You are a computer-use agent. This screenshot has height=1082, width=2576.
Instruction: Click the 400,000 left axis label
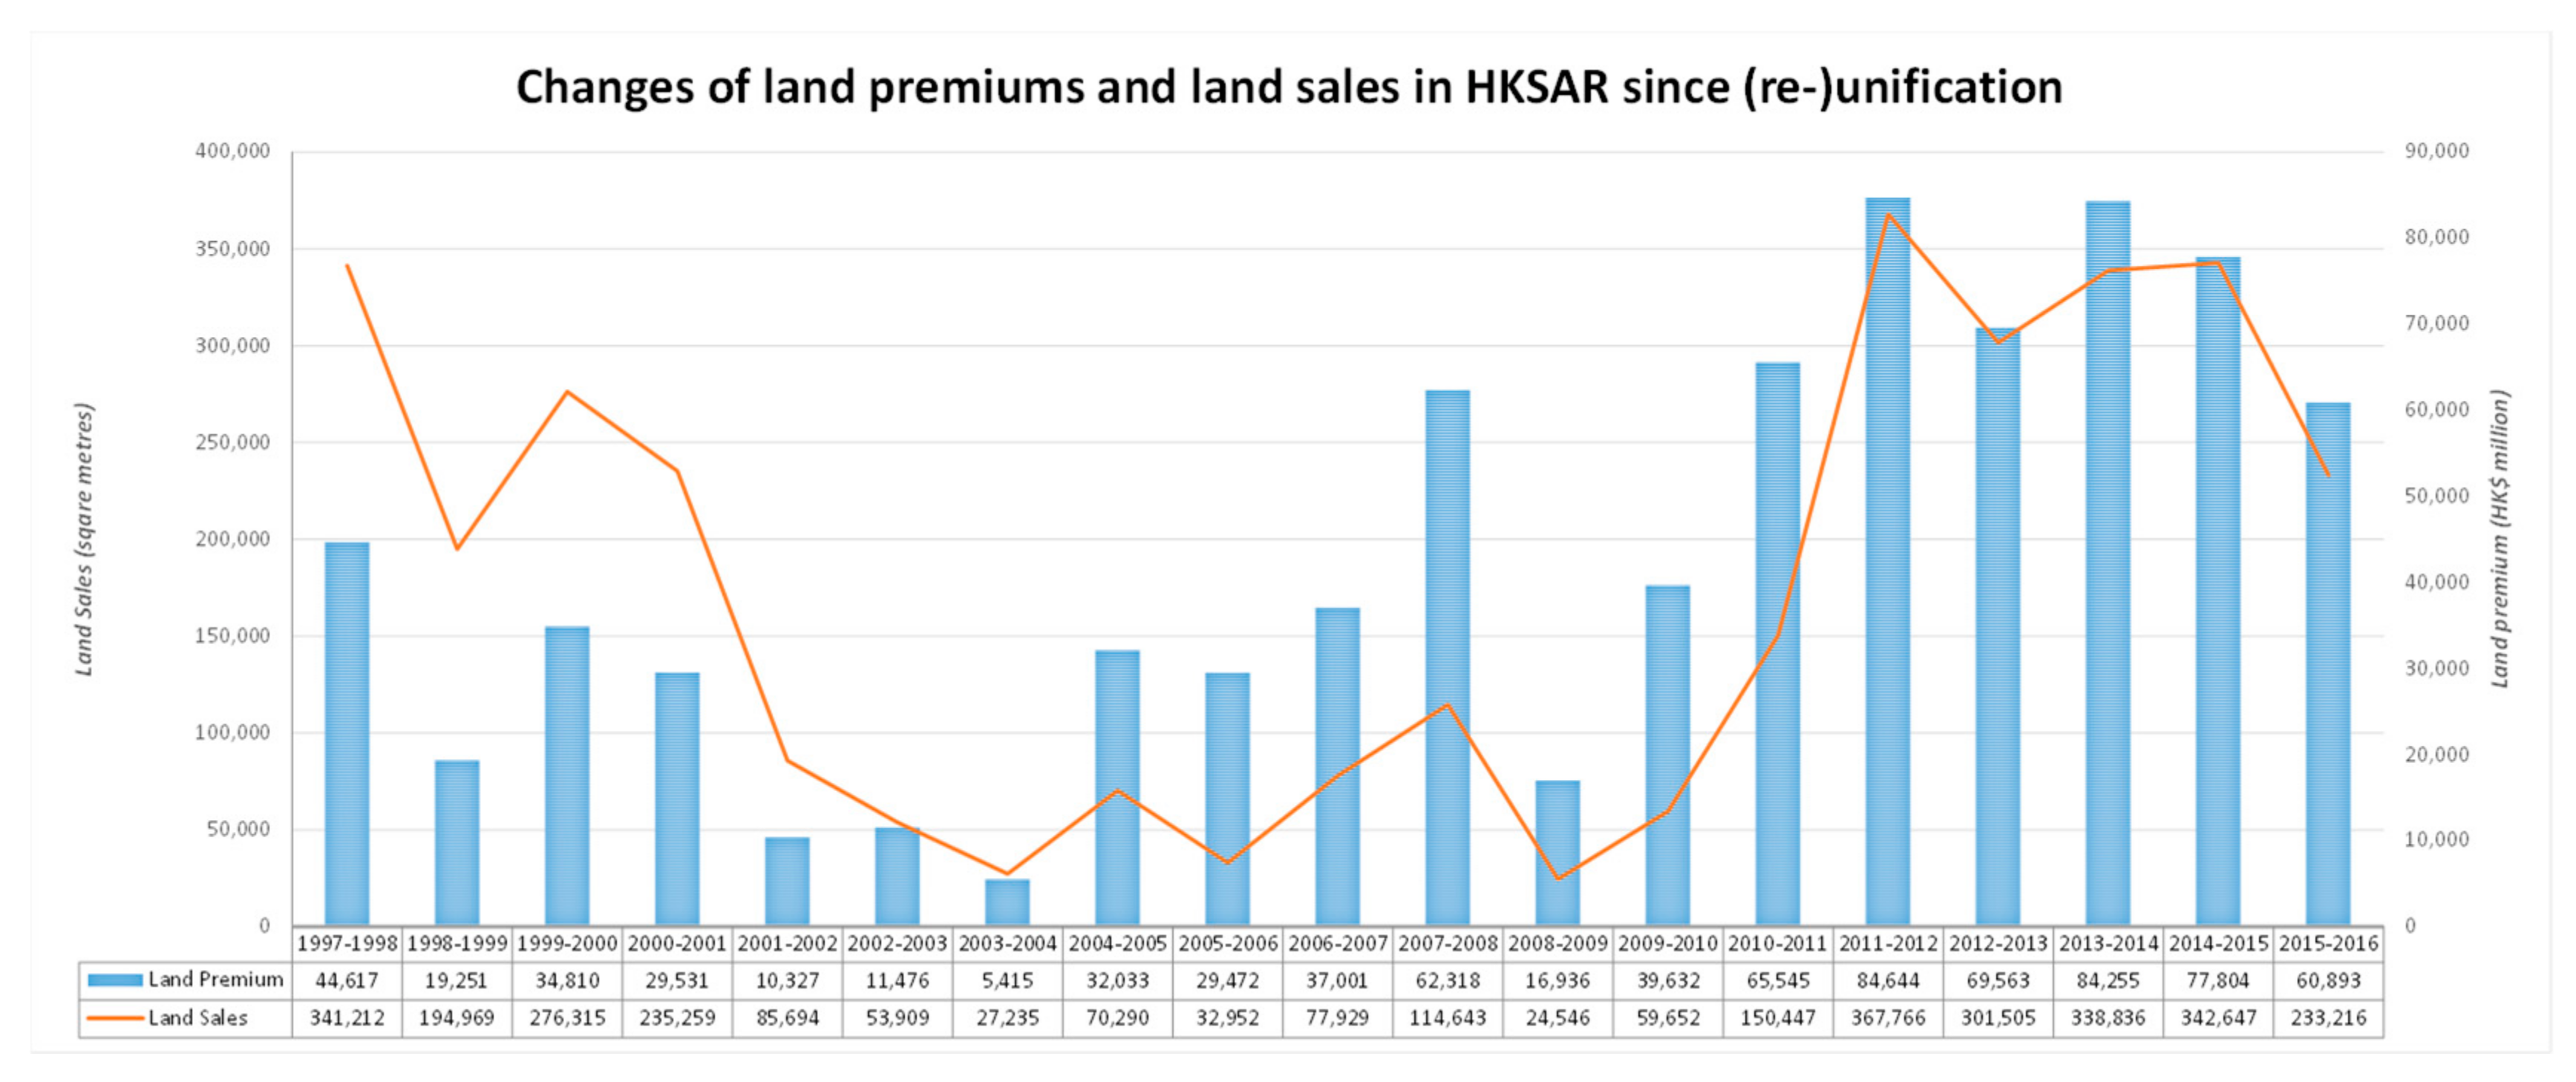pyautogui.click(x=232, y=151)
